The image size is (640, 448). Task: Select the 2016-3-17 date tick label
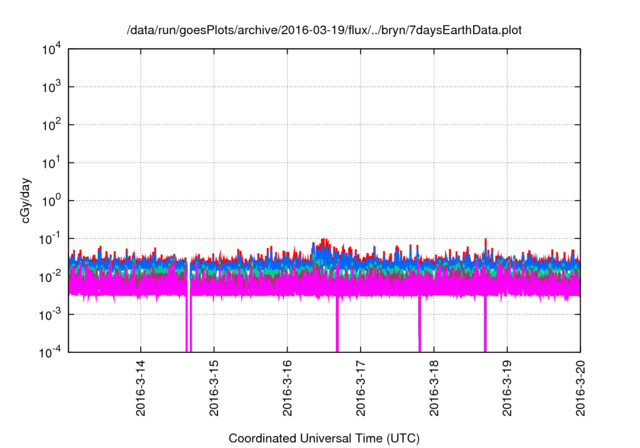pos(360,388)
